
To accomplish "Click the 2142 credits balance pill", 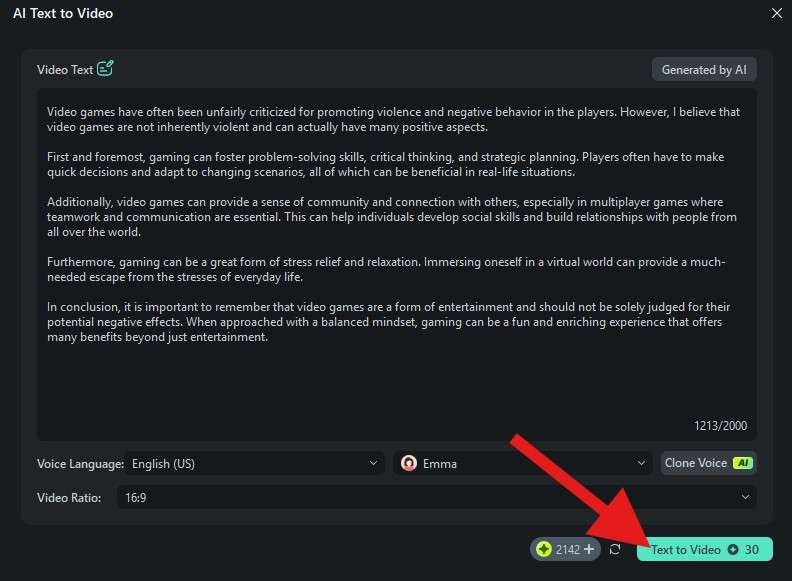I will (566, 549).
